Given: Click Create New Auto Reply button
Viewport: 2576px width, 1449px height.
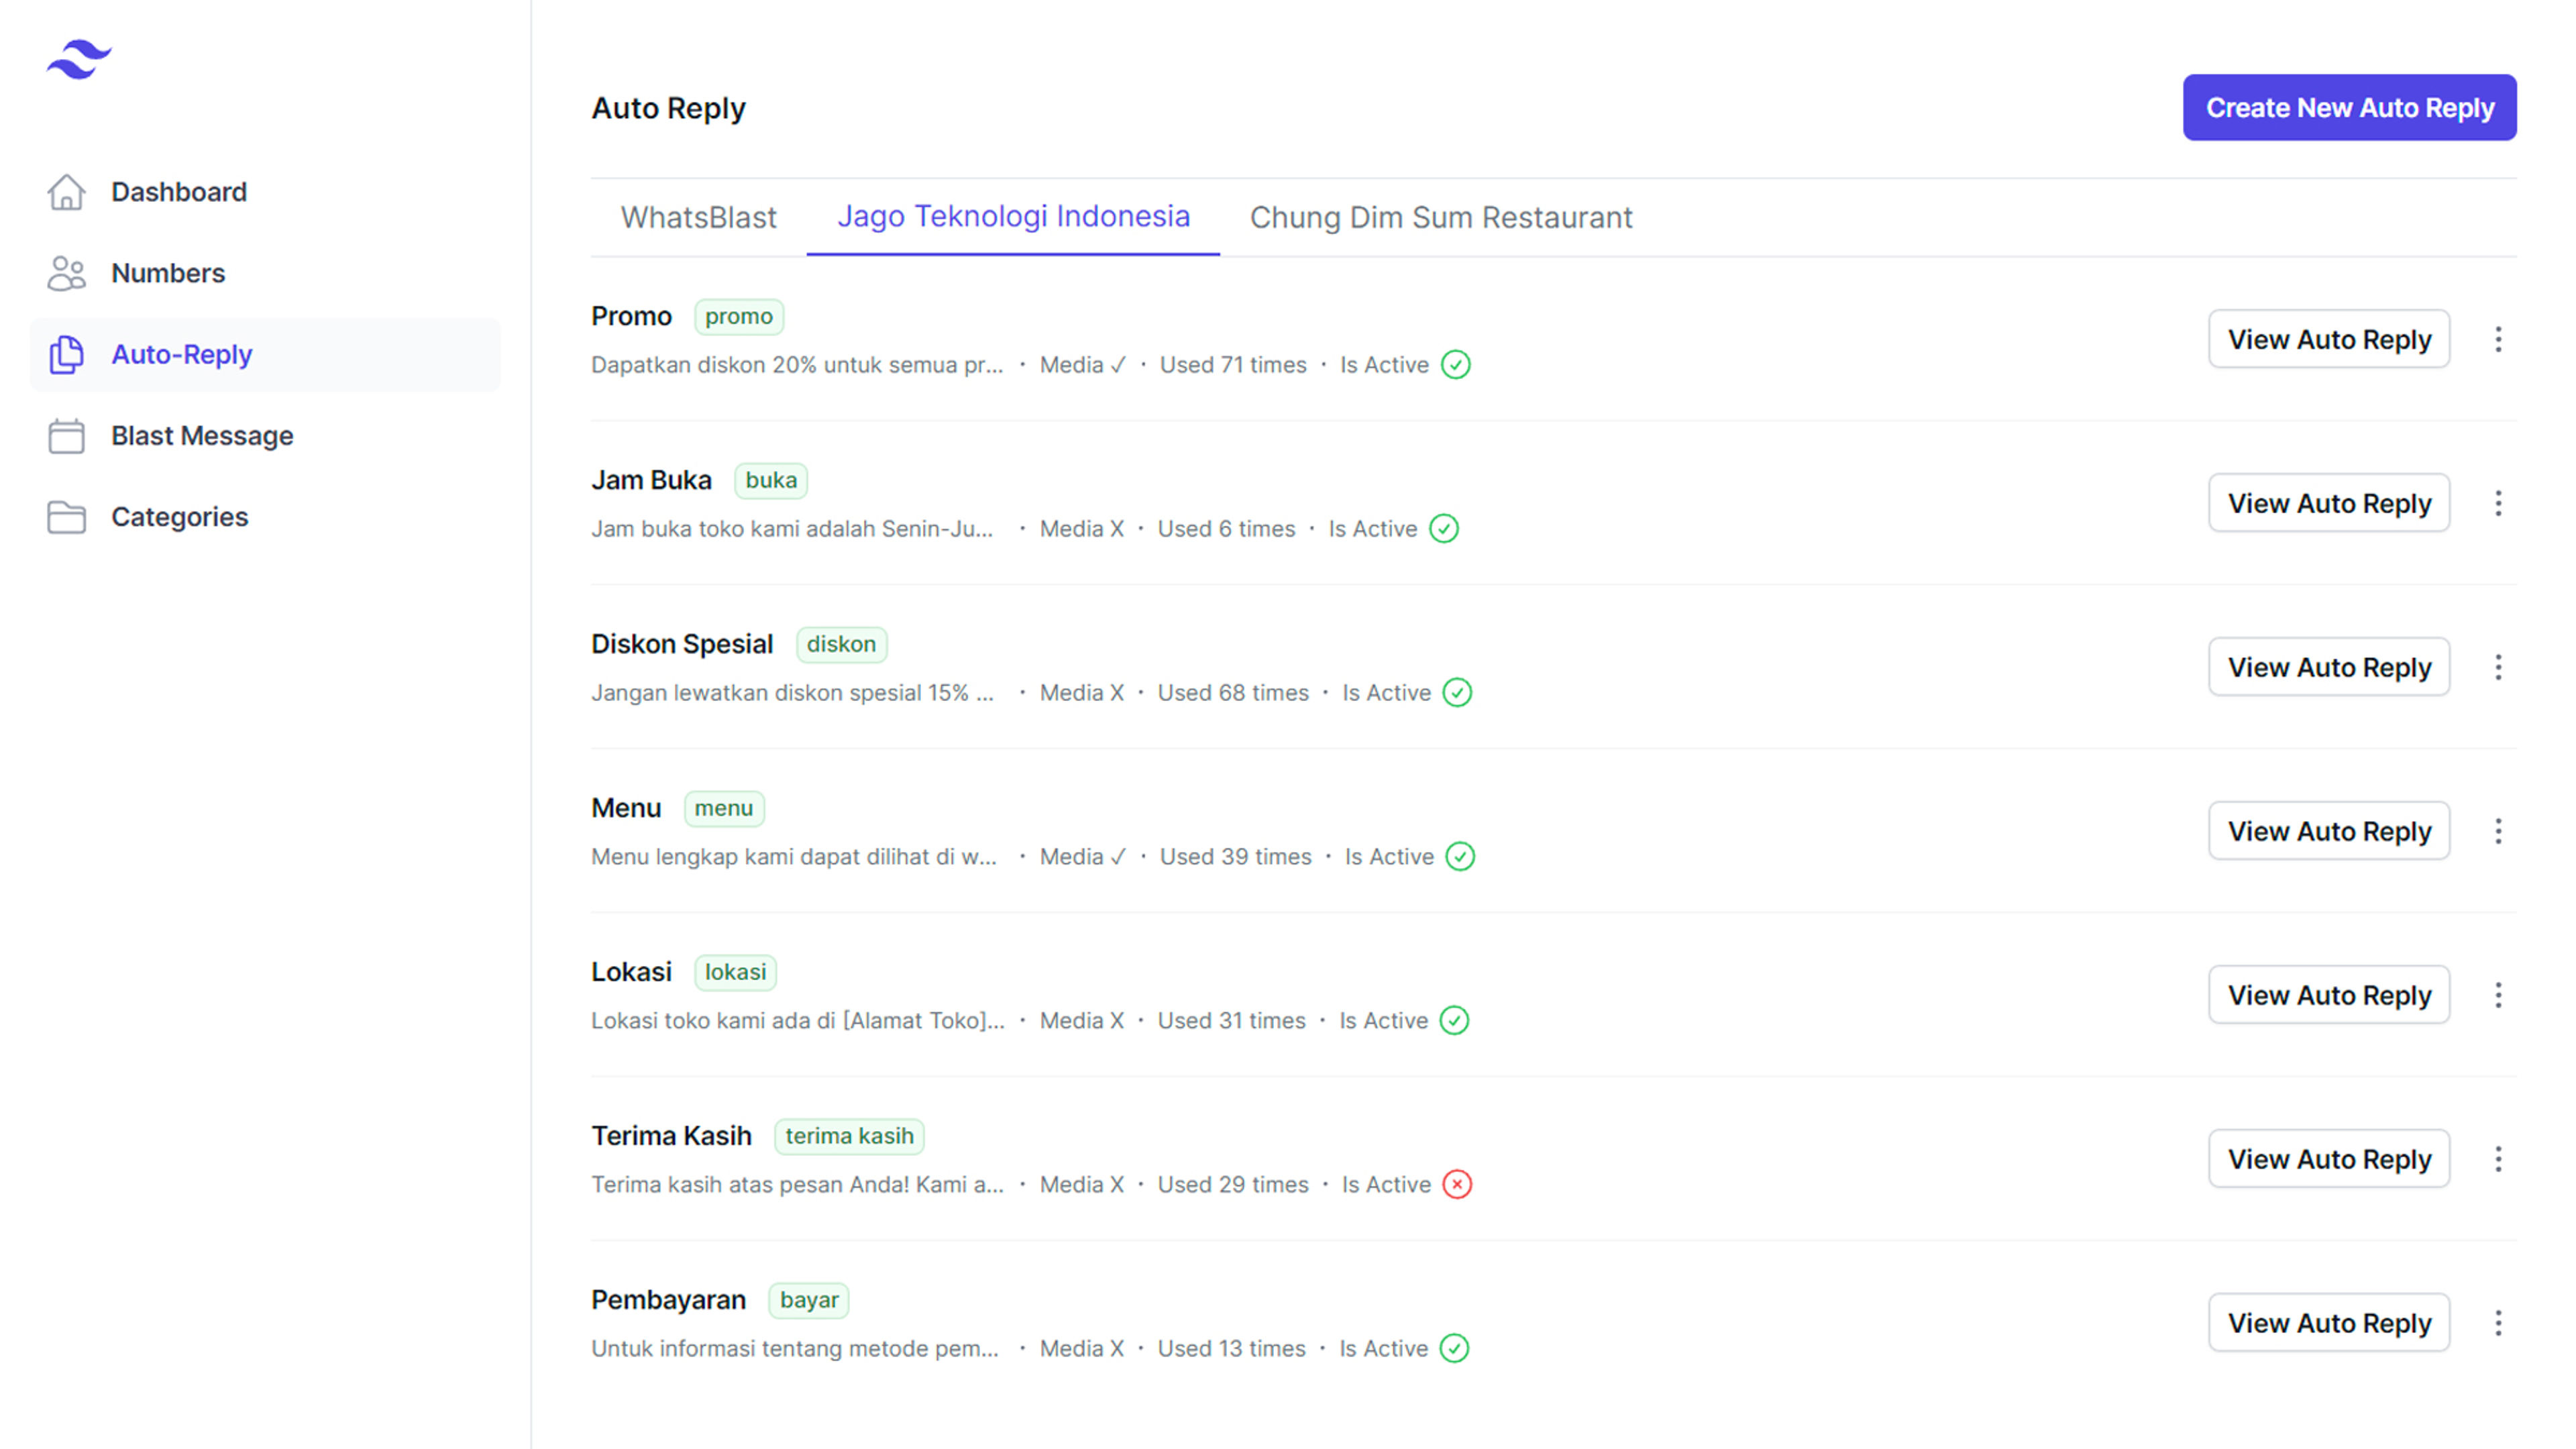Looking at the screenshot, I should (2349, 107).
